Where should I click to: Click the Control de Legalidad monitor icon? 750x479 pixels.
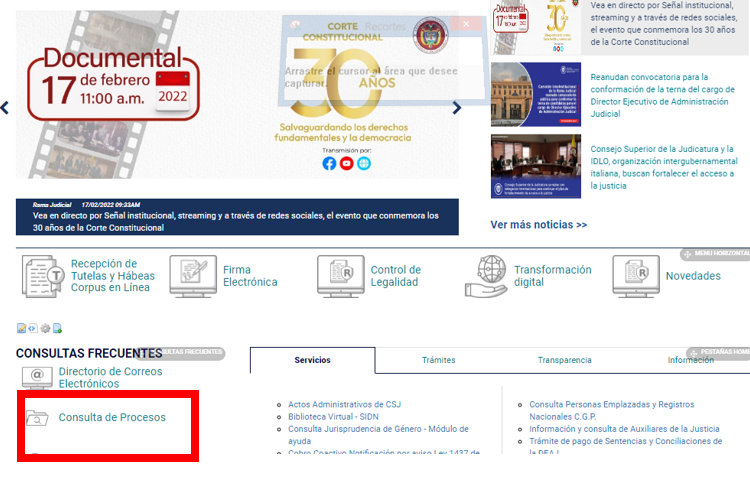(x=341, y=276)
